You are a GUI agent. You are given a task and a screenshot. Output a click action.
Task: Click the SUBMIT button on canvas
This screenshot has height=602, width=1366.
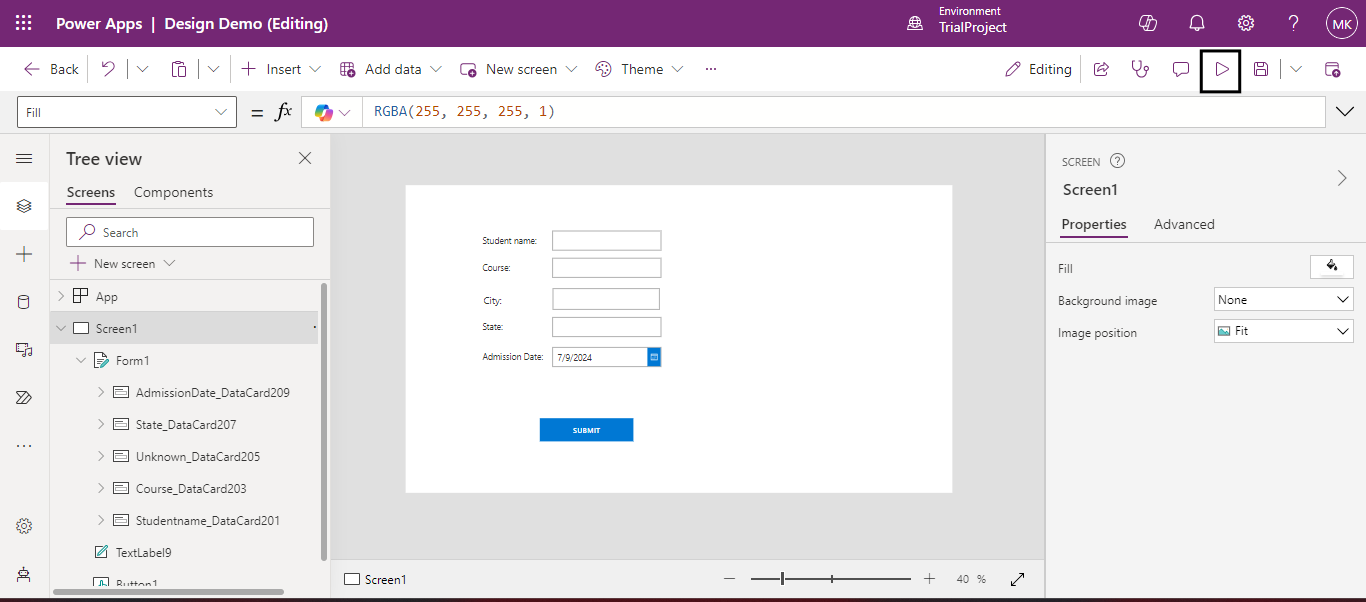(586, 430)
